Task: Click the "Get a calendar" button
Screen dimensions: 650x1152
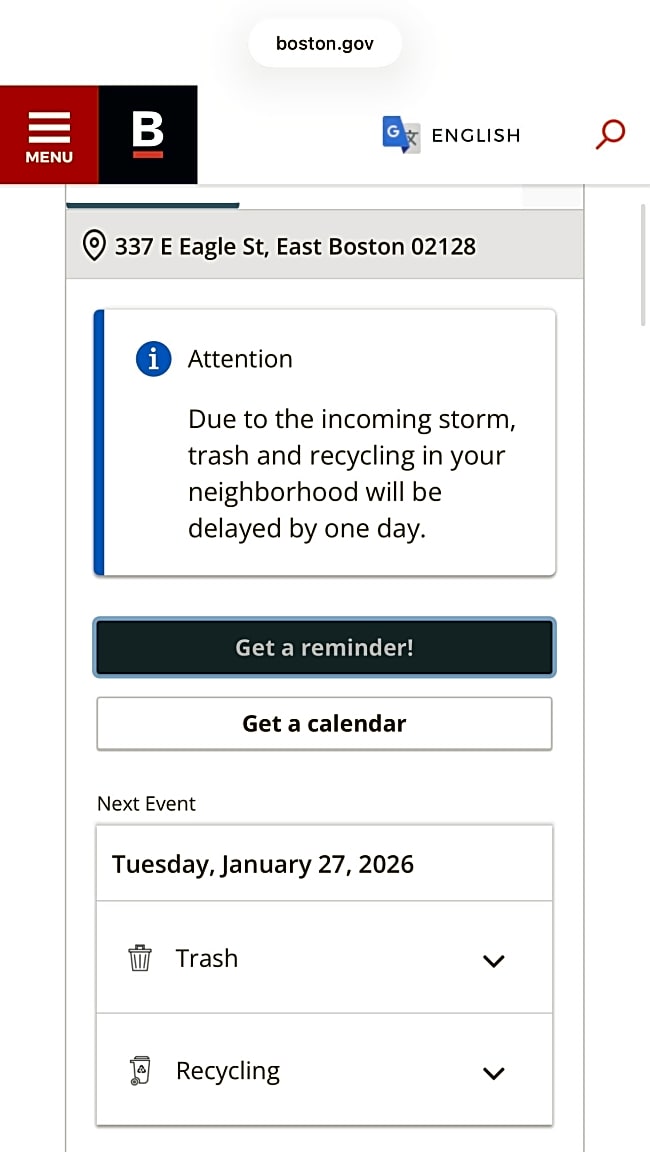Action: coord(324,723)
